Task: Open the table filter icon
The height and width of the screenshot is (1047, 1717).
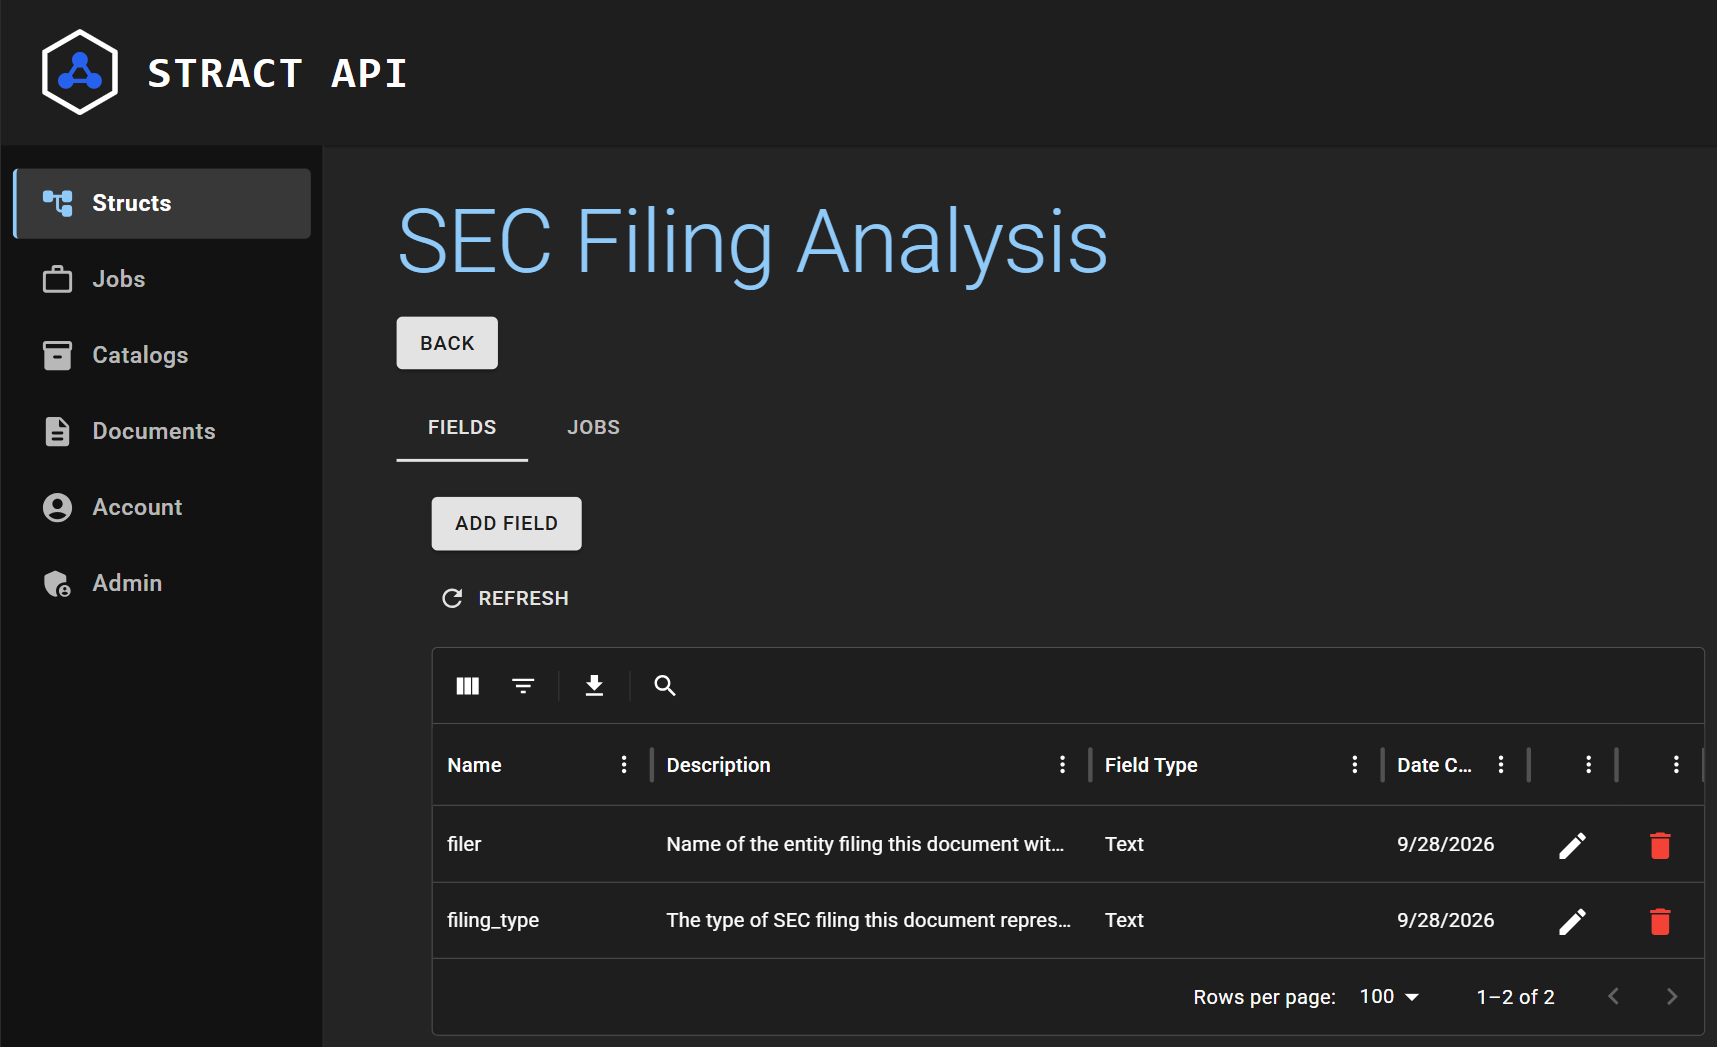Action: (x=523, y=685)
